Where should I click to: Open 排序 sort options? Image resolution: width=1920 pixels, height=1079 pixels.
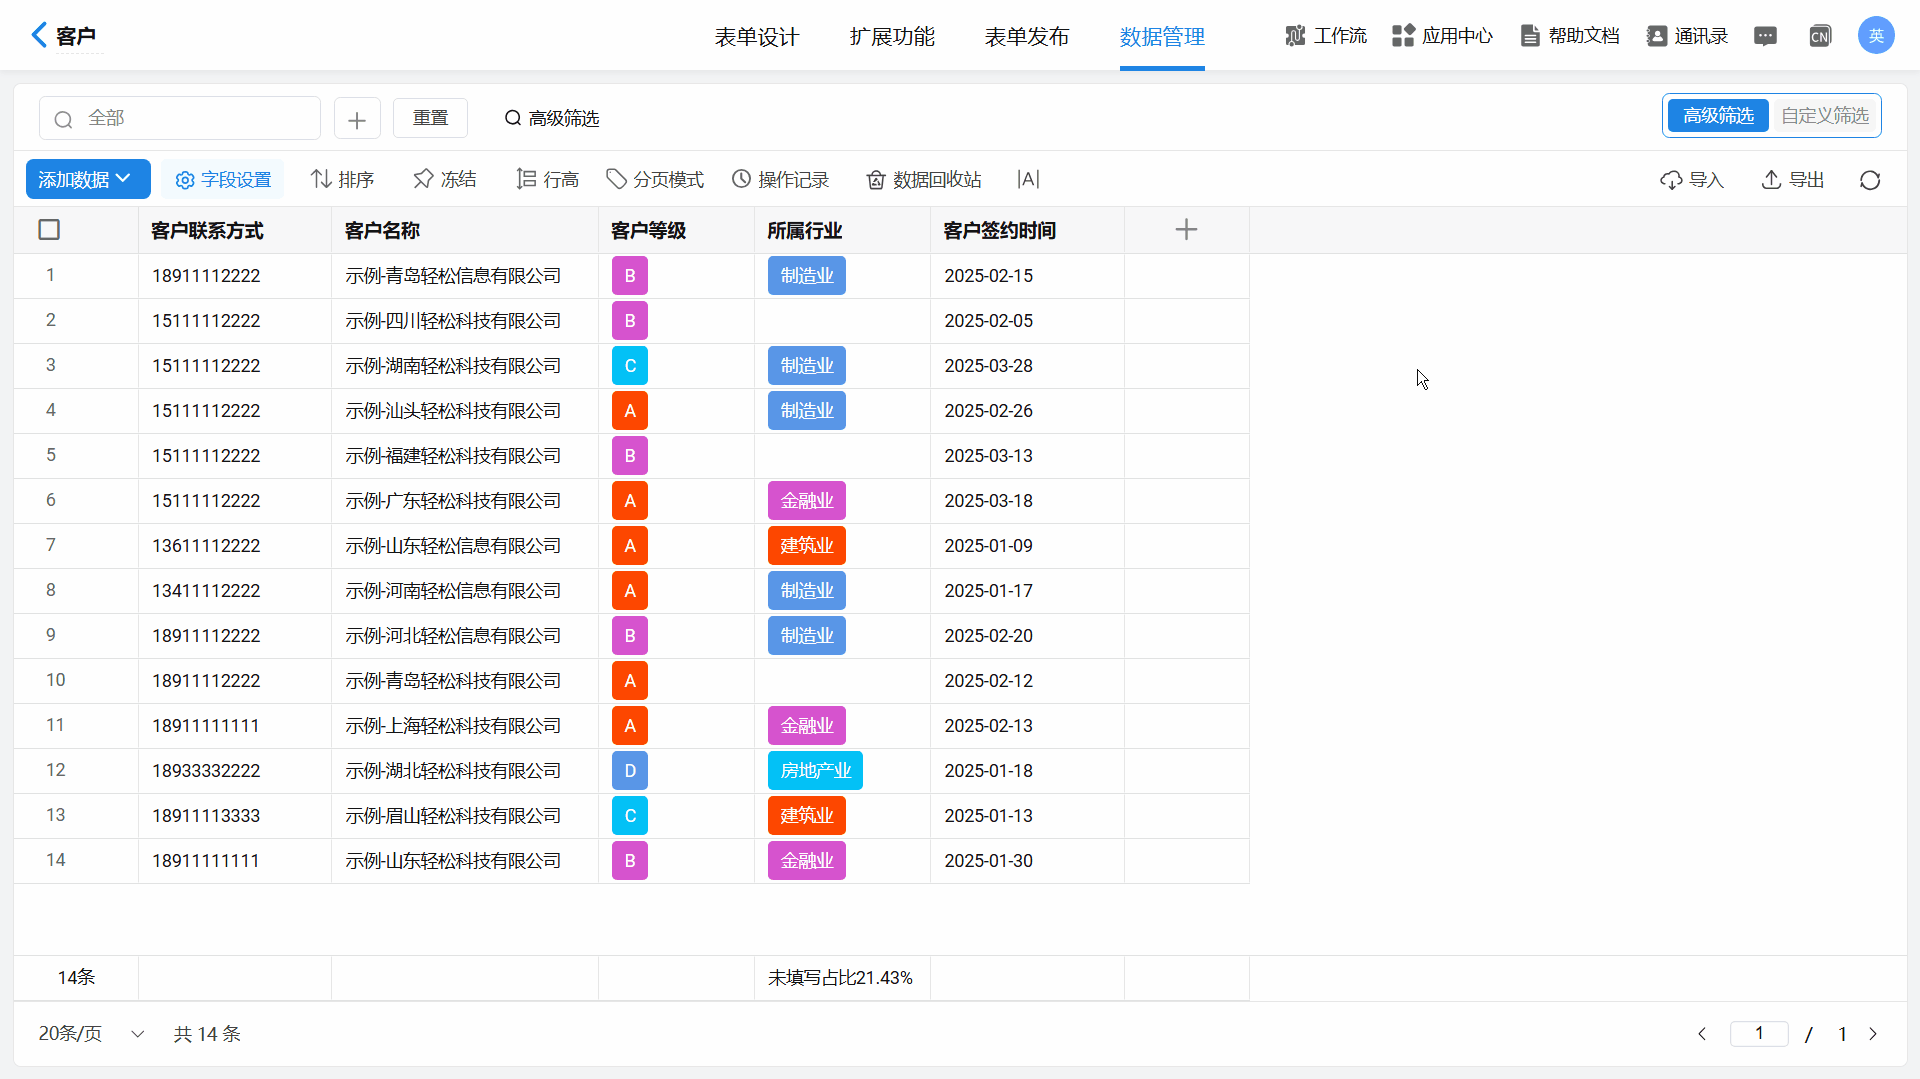pyautogui.click(x=342, y=179)
